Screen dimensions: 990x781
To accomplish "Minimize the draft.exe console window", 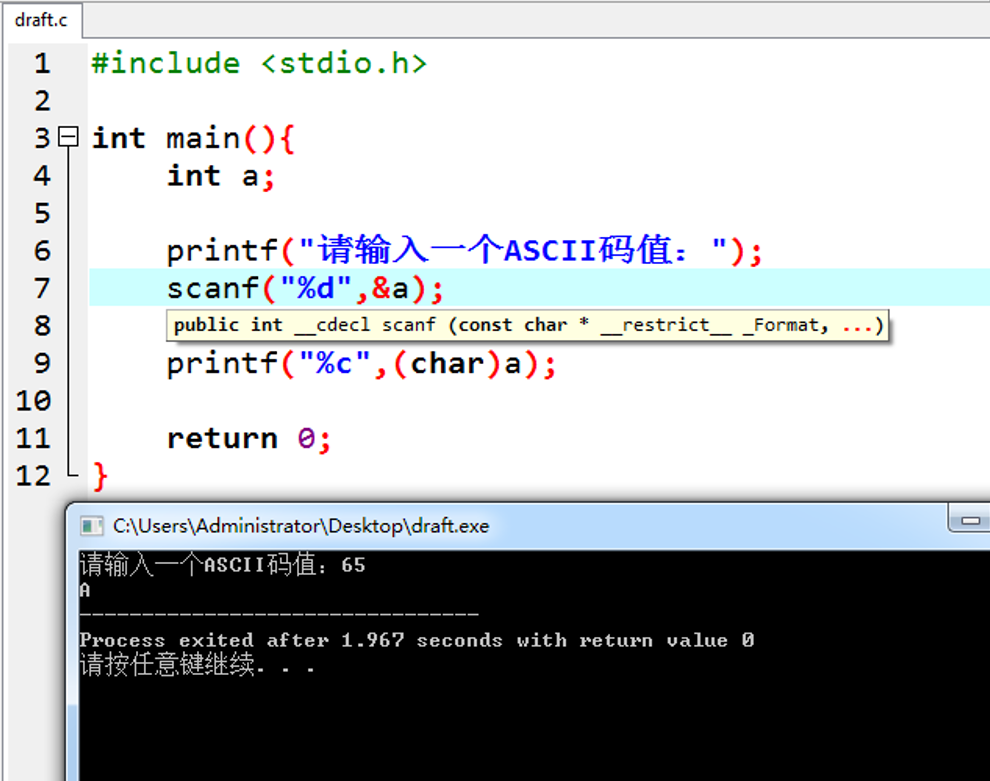I will (970, 521).
